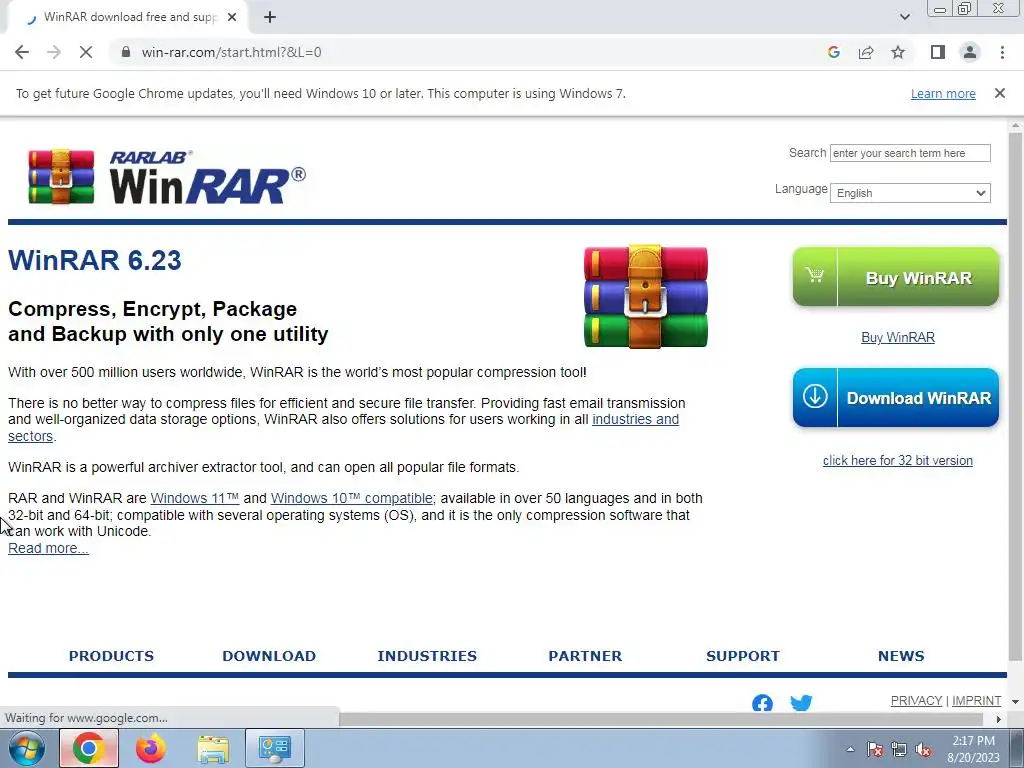Close the WinRAR download tab
The height and width of the screenshot is (768, 1024).
click(232, 18)
